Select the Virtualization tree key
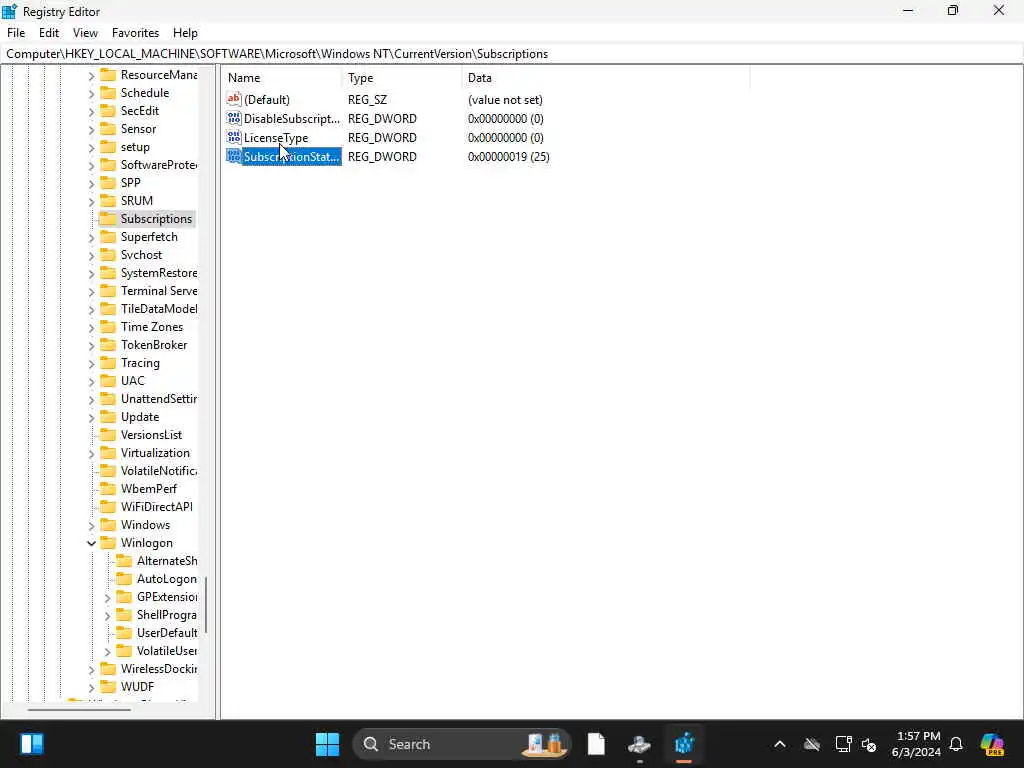 click(155, 453)
